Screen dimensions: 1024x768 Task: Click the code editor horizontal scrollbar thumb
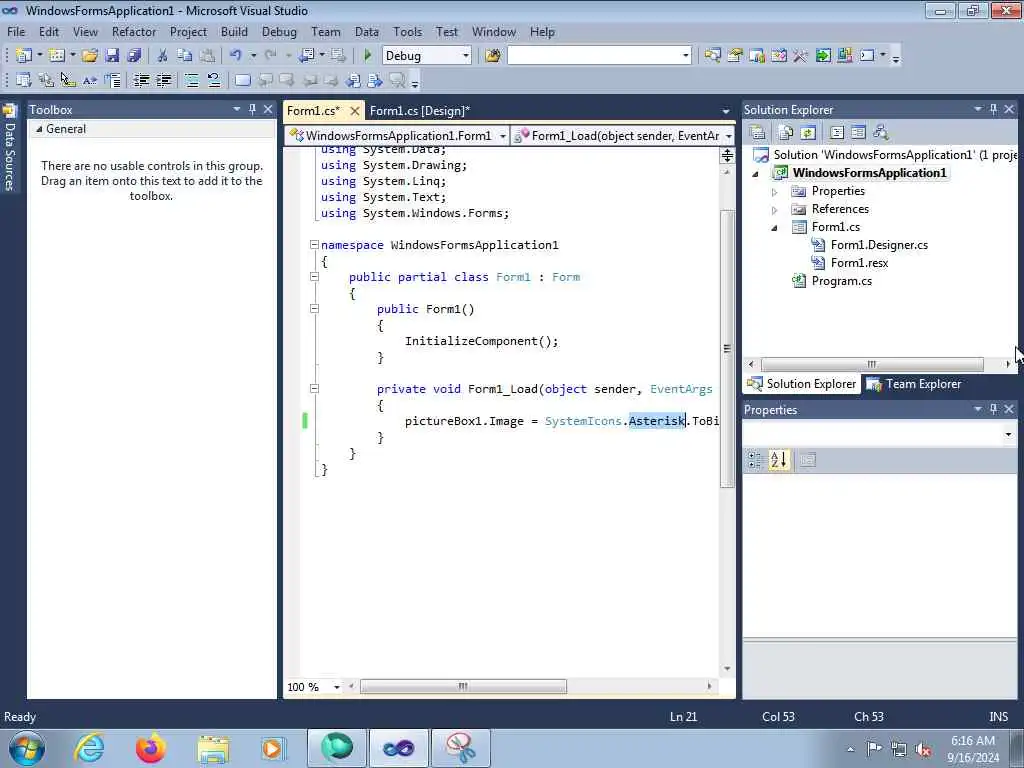(463, 686)
